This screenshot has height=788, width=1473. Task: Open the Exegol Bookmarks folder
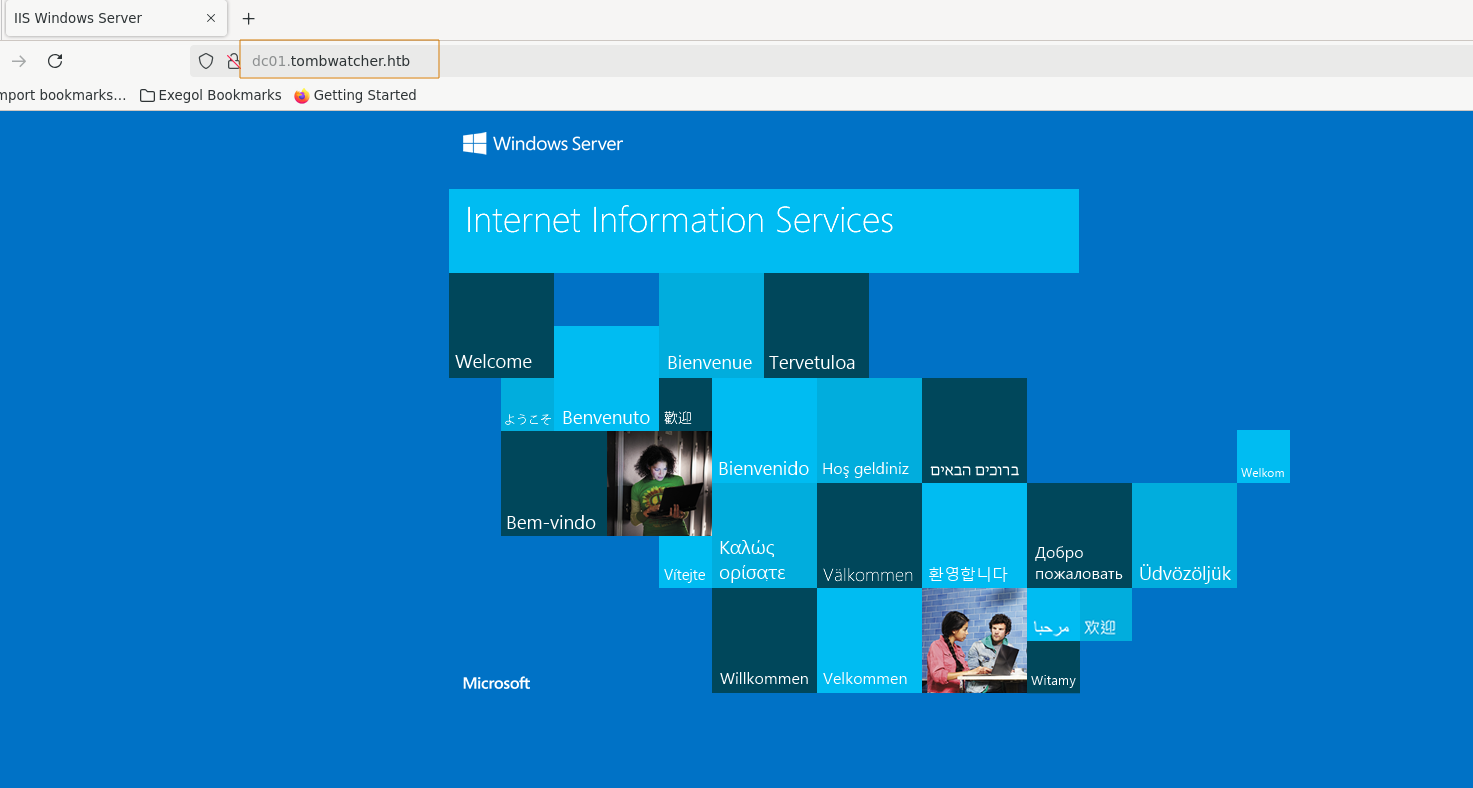[211, 95]
